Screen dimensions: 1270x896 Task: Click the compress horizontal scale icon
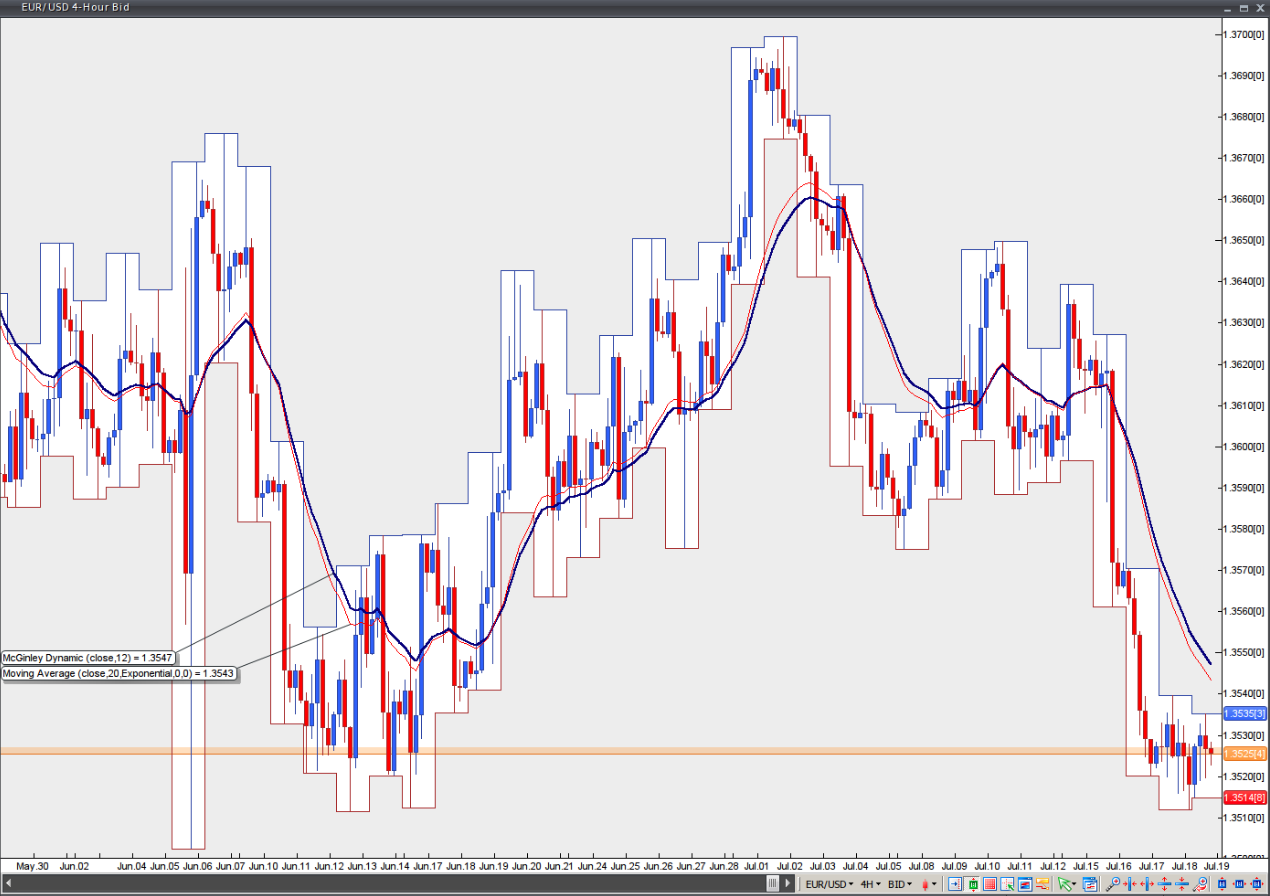[1129, 884]
